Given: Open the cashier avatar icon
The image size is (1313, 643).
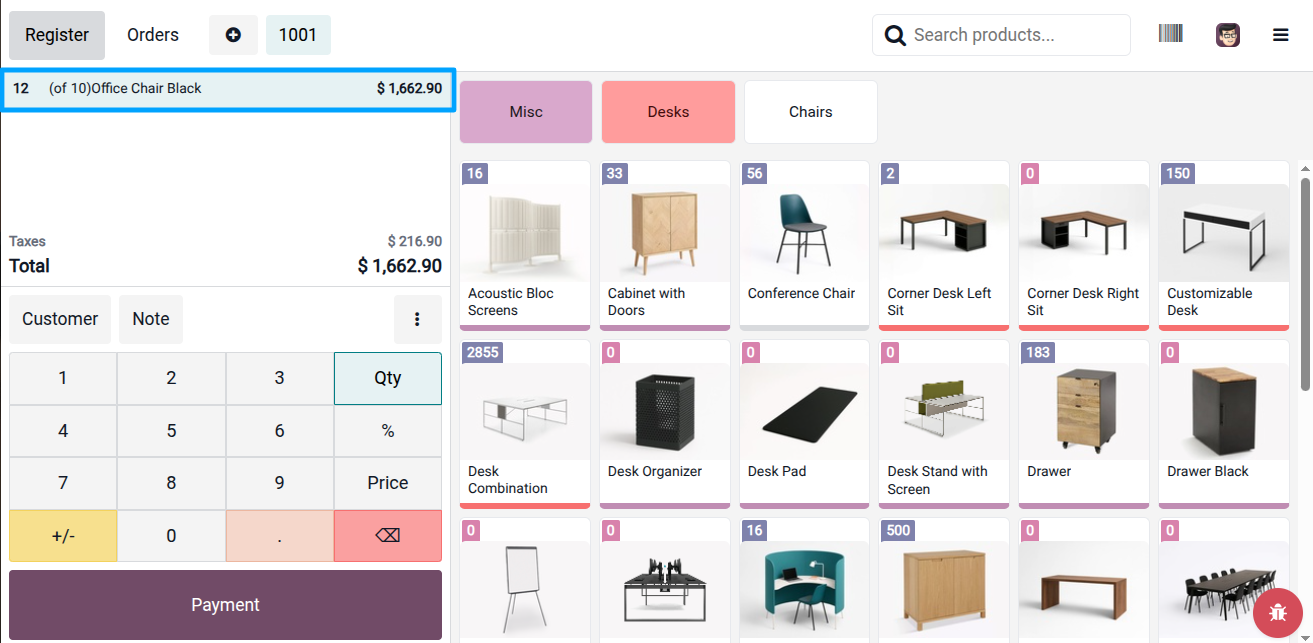Looking at the screenshot, I should click(1227, 34).
